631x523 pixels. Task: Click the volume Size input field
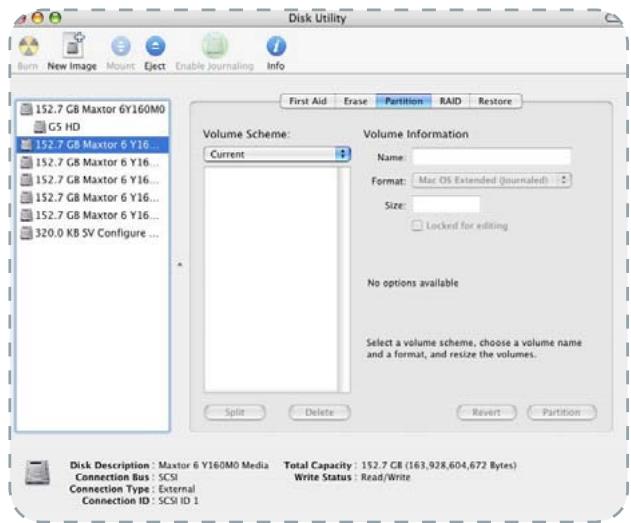(x=446, y=204)
